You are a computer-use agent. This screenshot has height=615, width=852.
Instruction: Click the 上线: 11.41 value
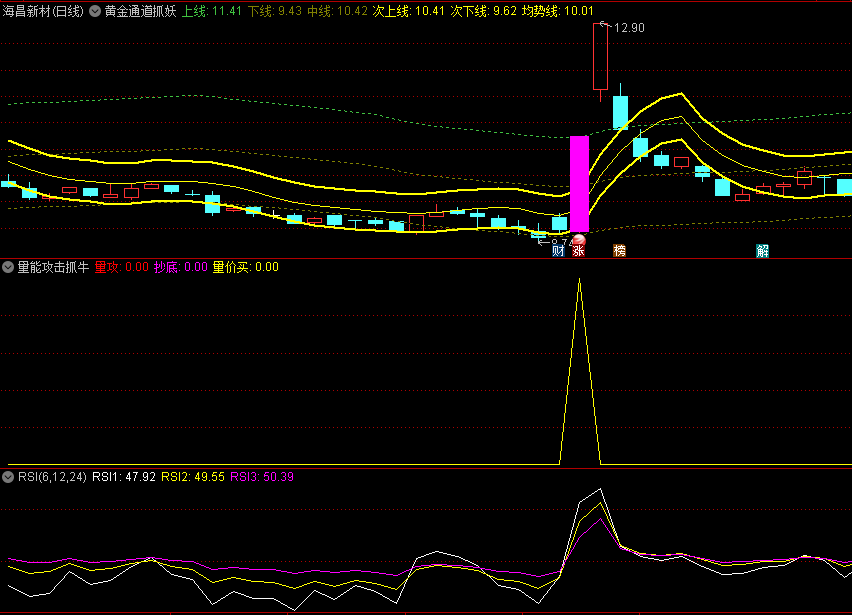point(211,11)
